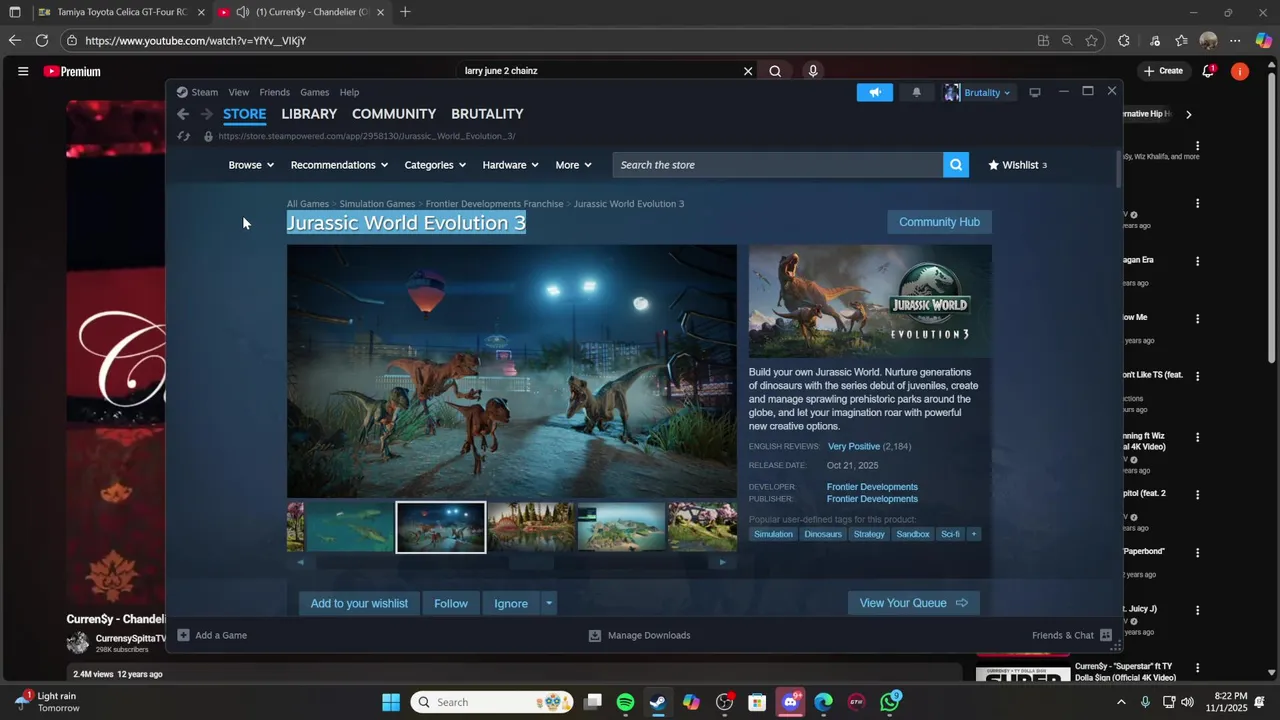
Task: Click in the Search the store field
Action: click(778, 165)
